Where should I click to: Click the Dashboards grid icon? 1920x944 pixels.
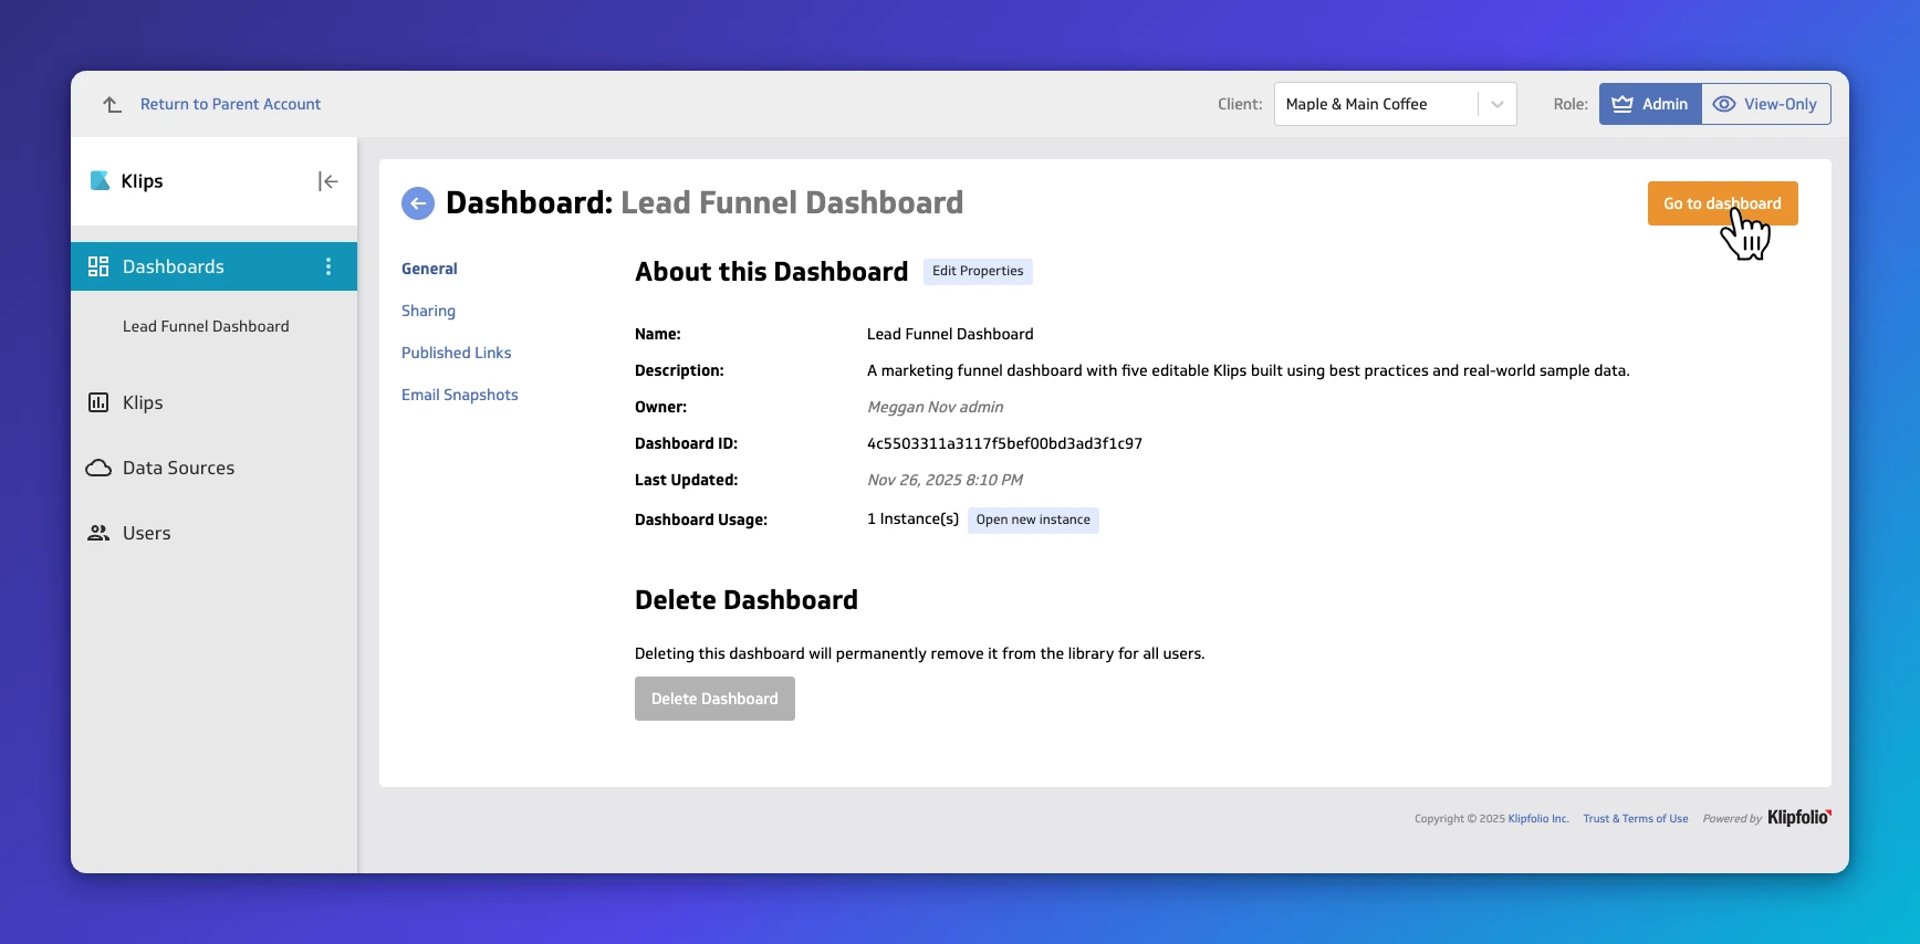(98, 266)
